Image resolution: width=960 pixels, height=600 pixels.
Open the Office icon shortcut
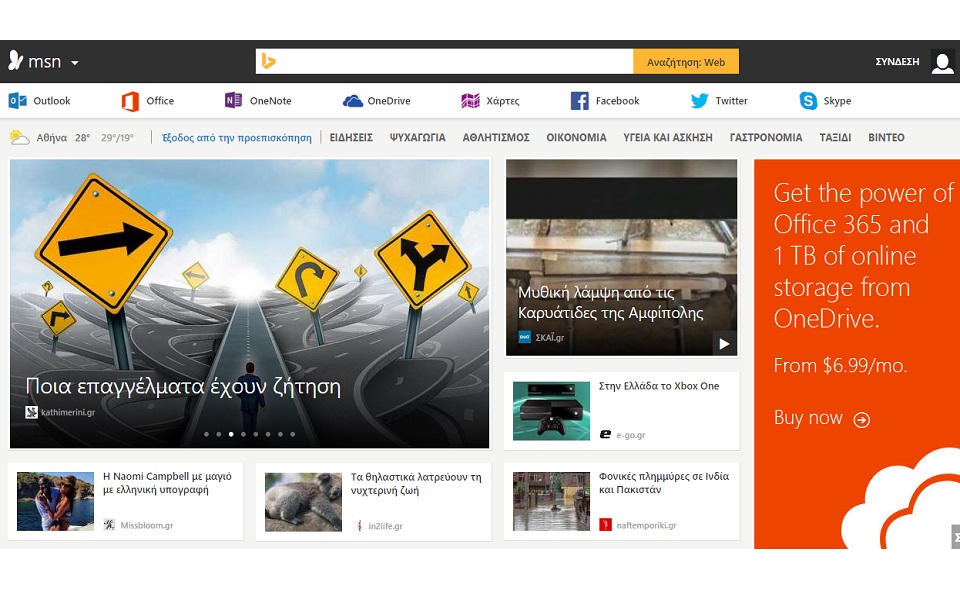pos(130,101)
